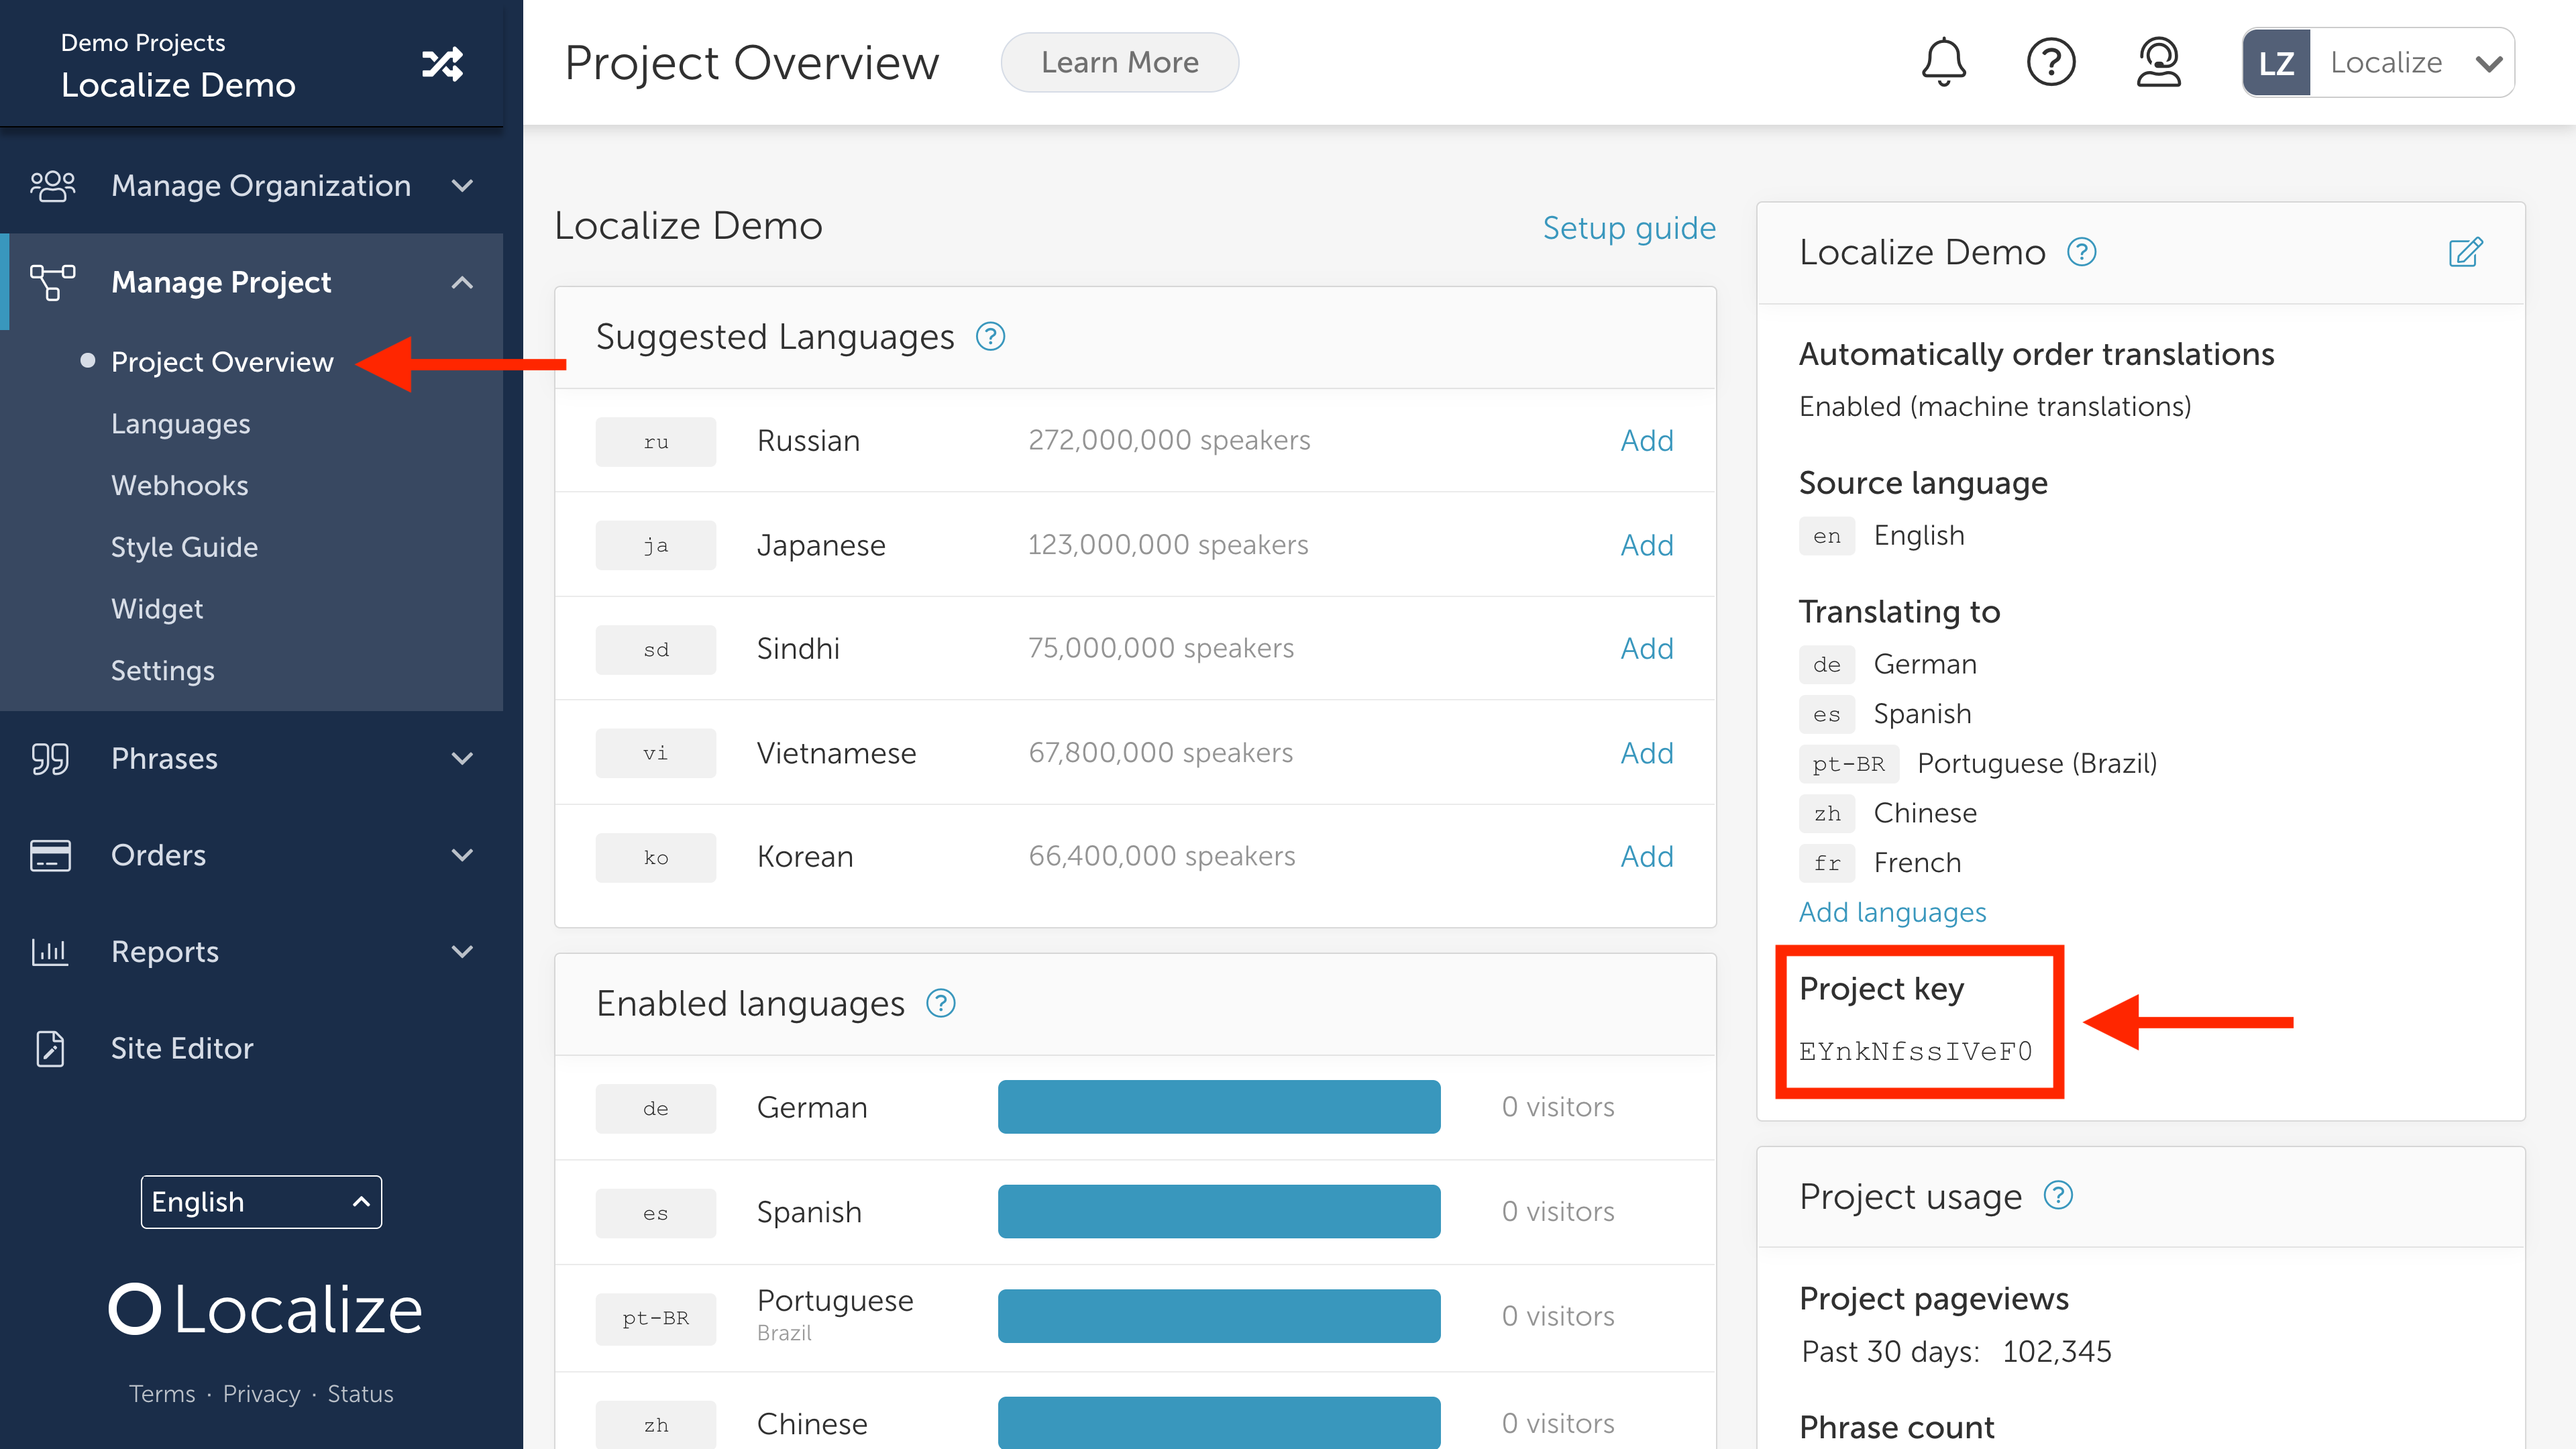The height and width of the screenshot is (1449, 2576).
Task: Click the help question mark icon in header
Action: tap(2051, 62)
